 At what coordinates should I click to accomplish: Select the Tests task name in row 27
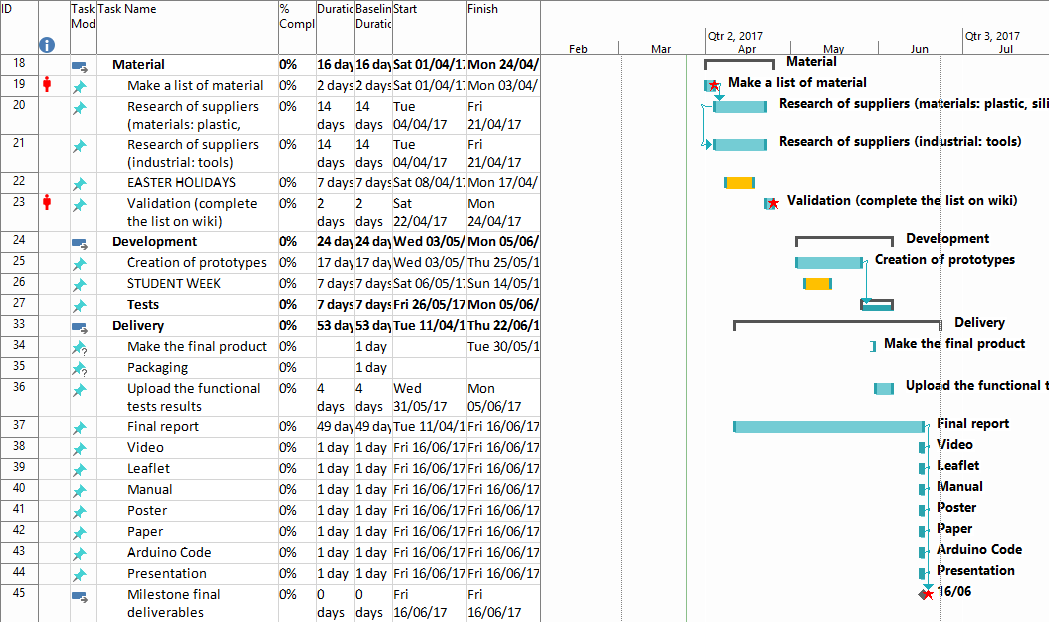[x=143, y=305]
